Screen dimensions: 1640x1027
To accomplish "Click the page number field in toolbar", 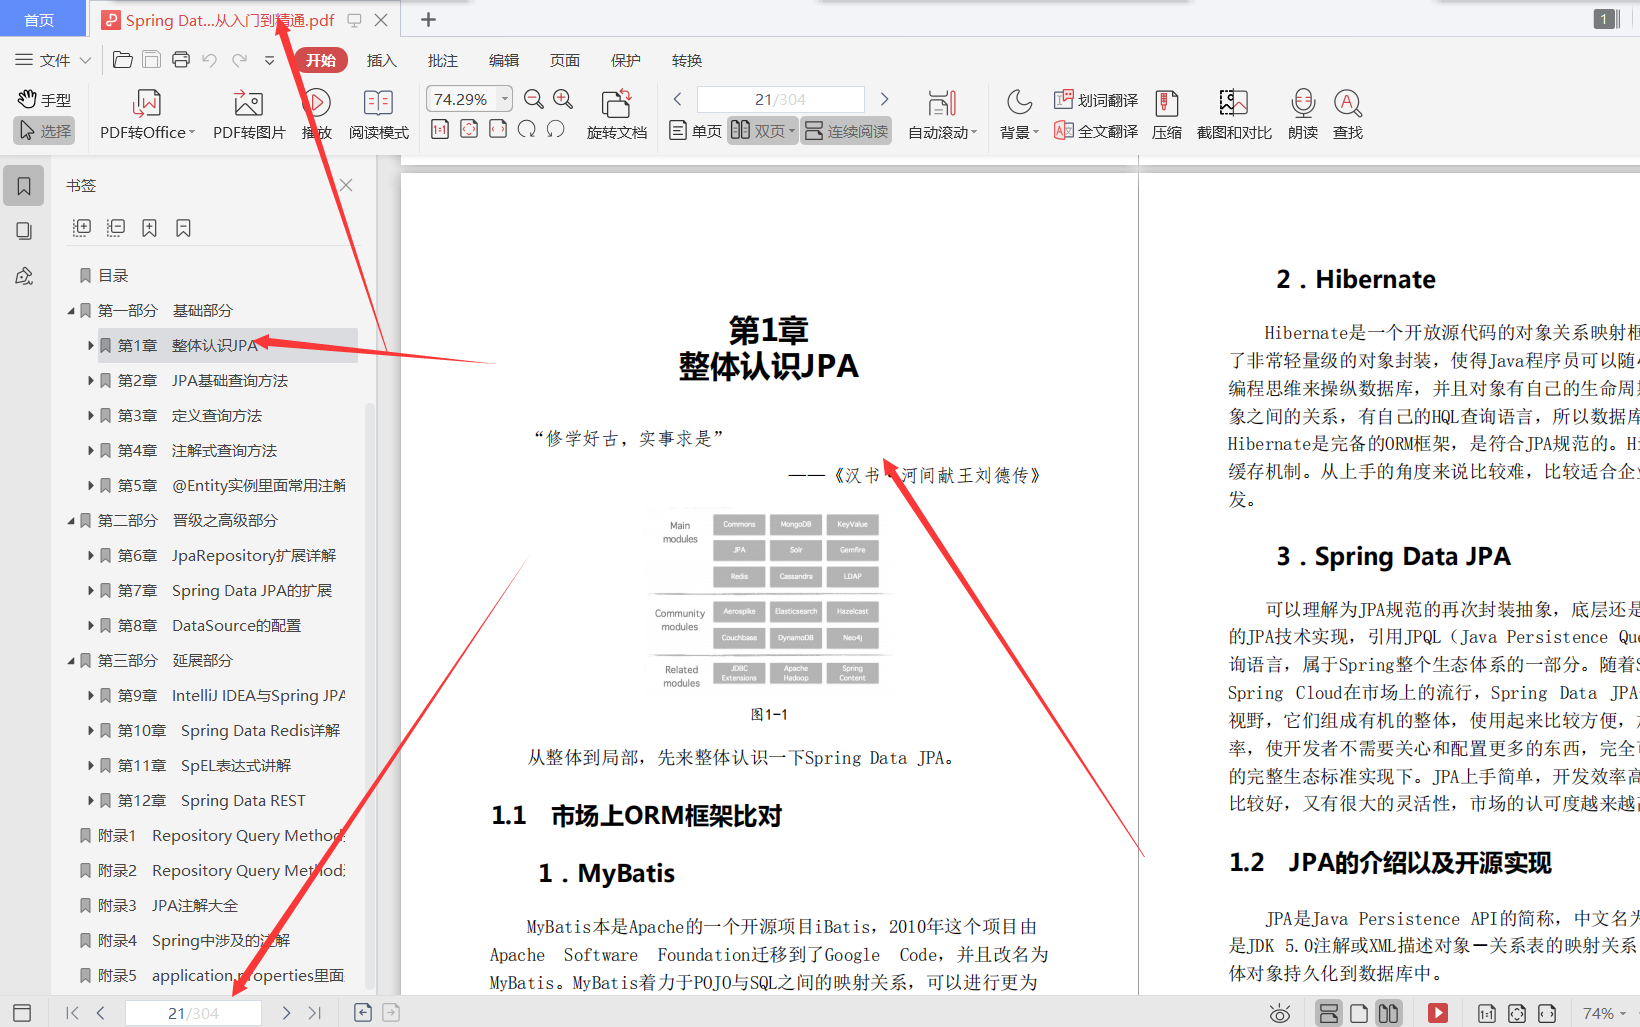I will pos(780,99).
